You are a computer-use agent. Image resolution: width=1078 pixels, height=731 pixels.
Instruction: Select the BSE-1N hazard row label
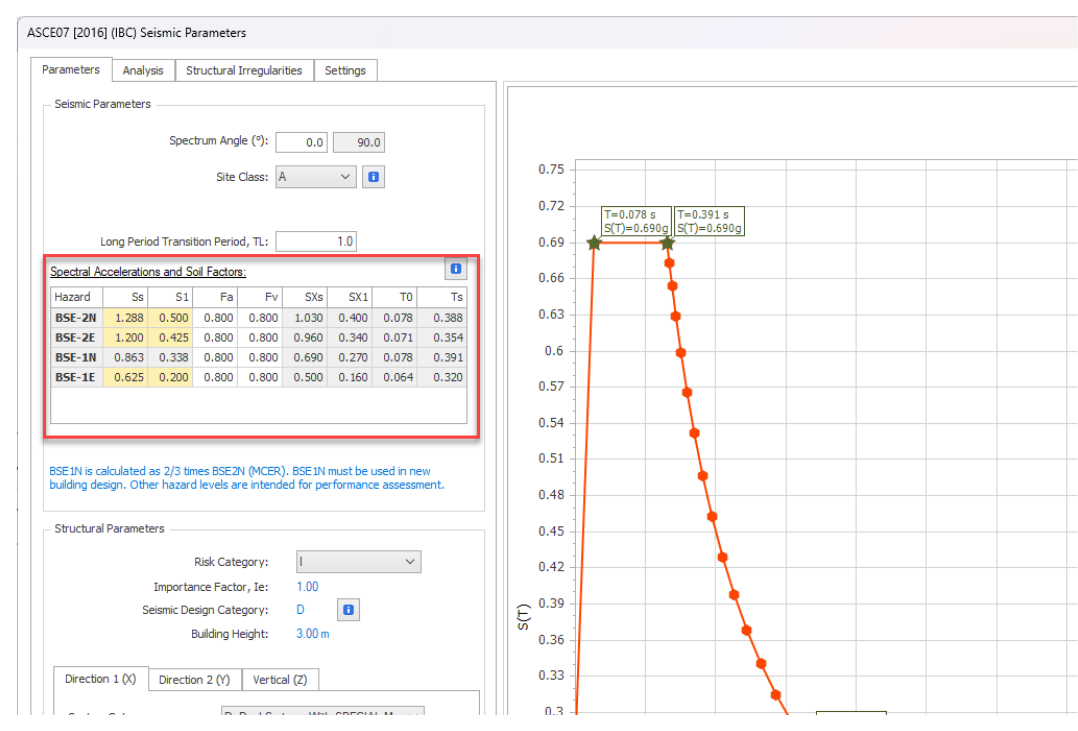point(76,358)
